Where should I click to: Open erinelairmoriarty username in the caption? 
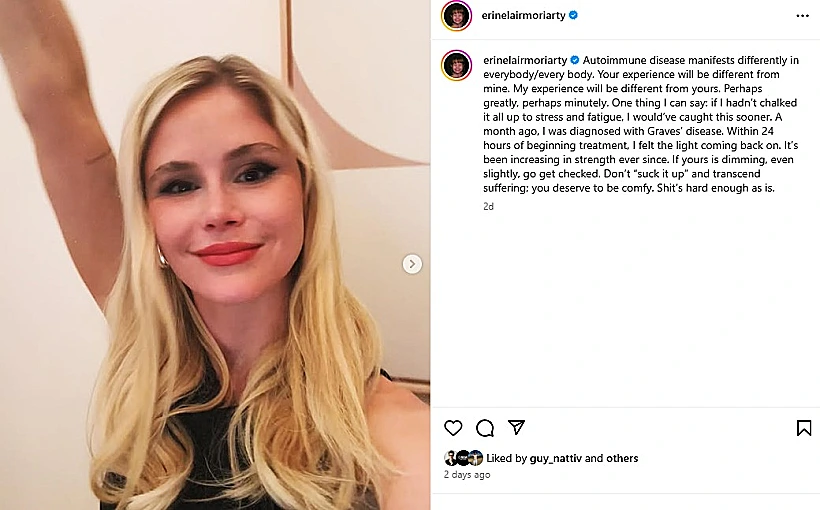point(525,60)
